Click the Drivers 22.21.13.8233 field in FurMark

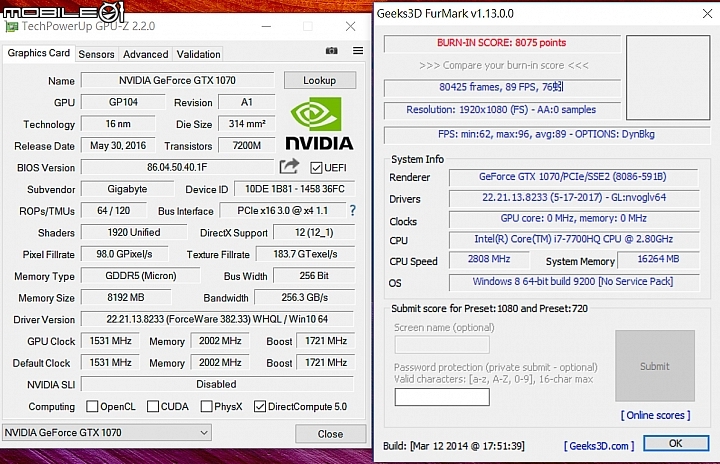point(574,198)
